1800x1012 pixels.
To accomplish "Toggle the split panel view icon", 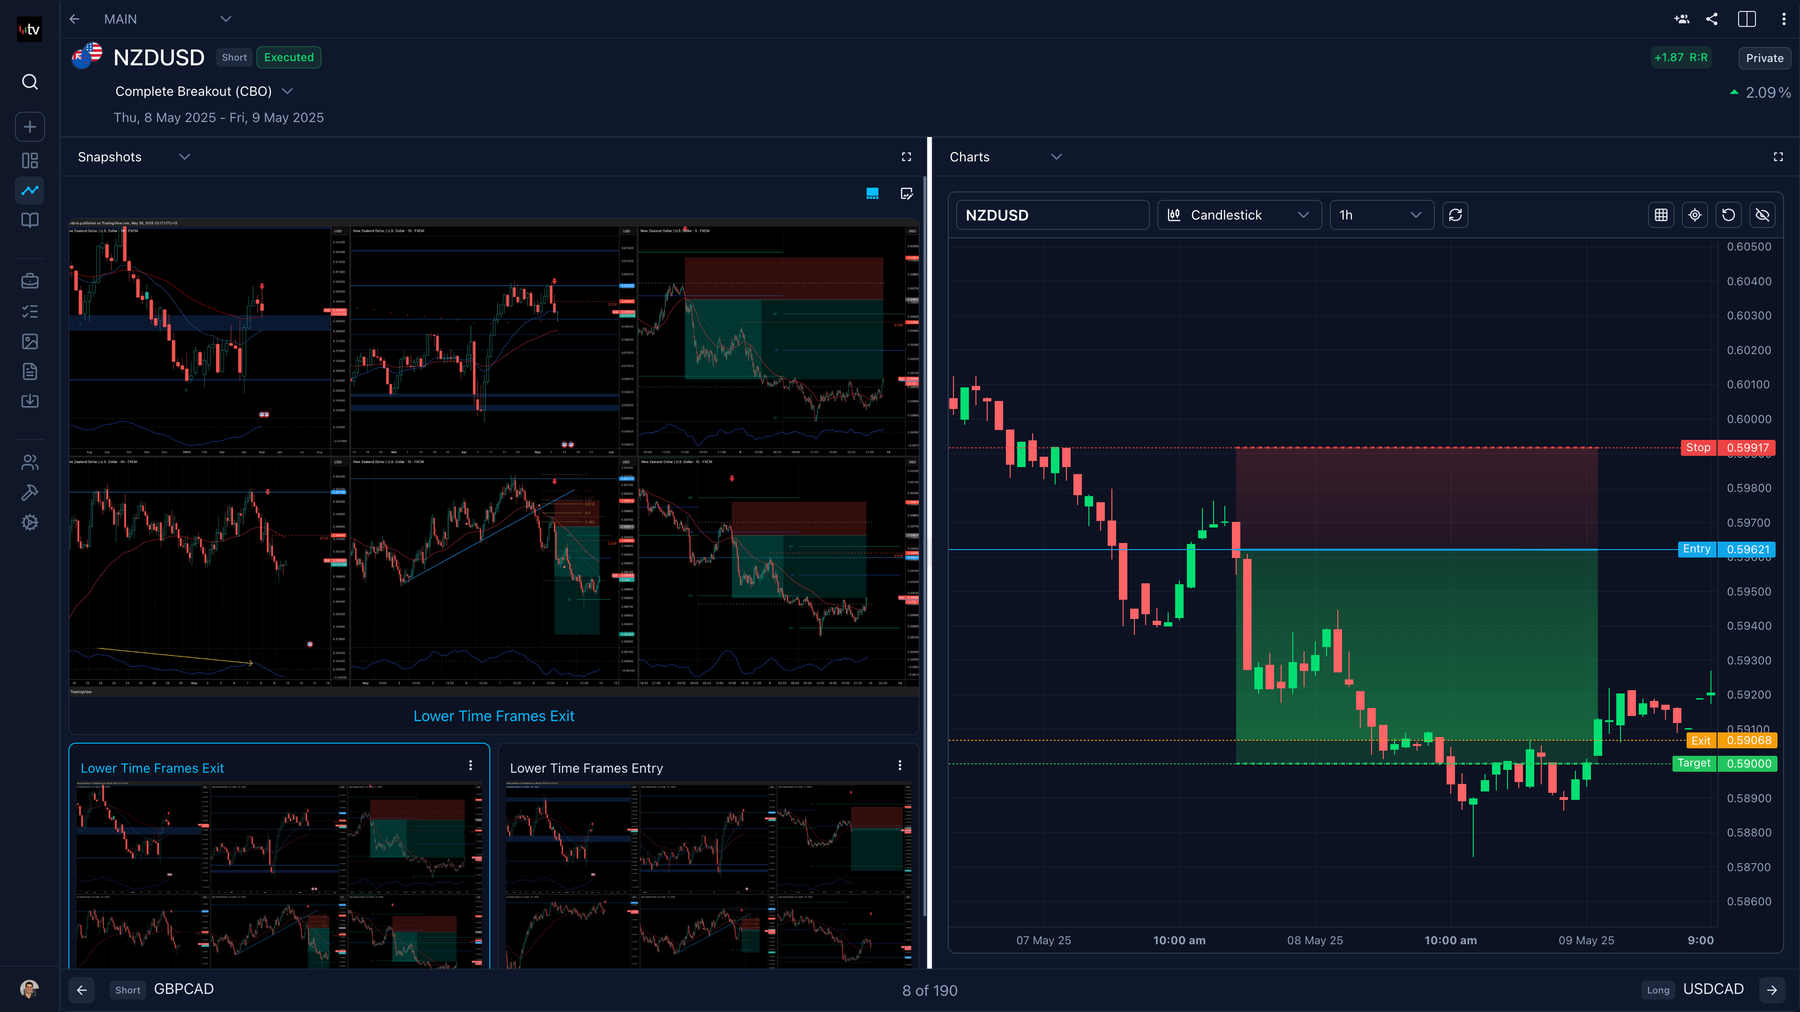I will click(1747, 18).
